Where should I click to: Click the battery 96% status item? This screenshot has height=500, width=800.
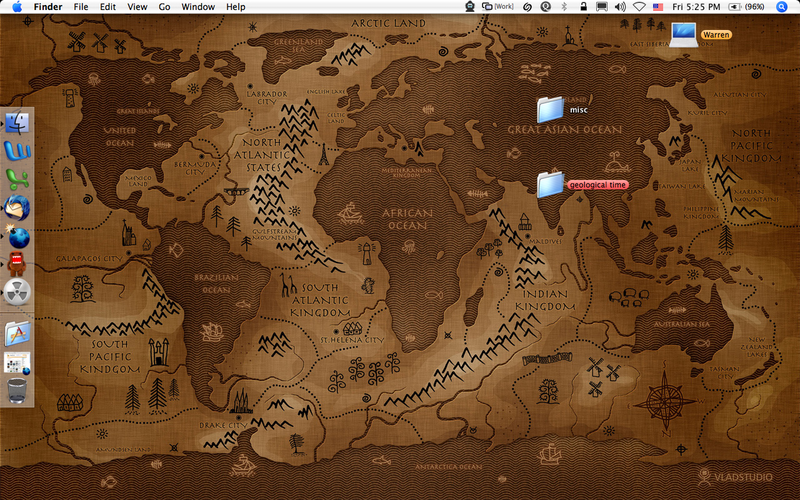(746, 7)
